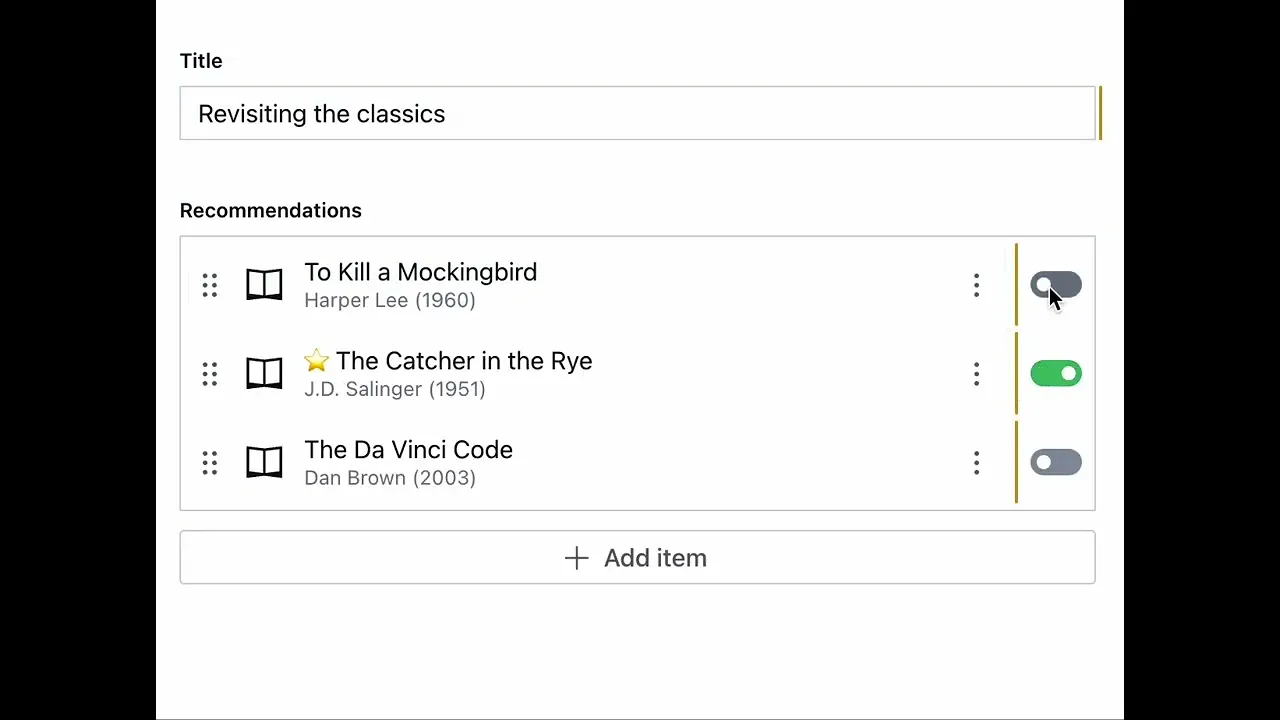Select the Harper Lee (1960) subtitle
1280x720 pixels.
[x=390, y=301]
